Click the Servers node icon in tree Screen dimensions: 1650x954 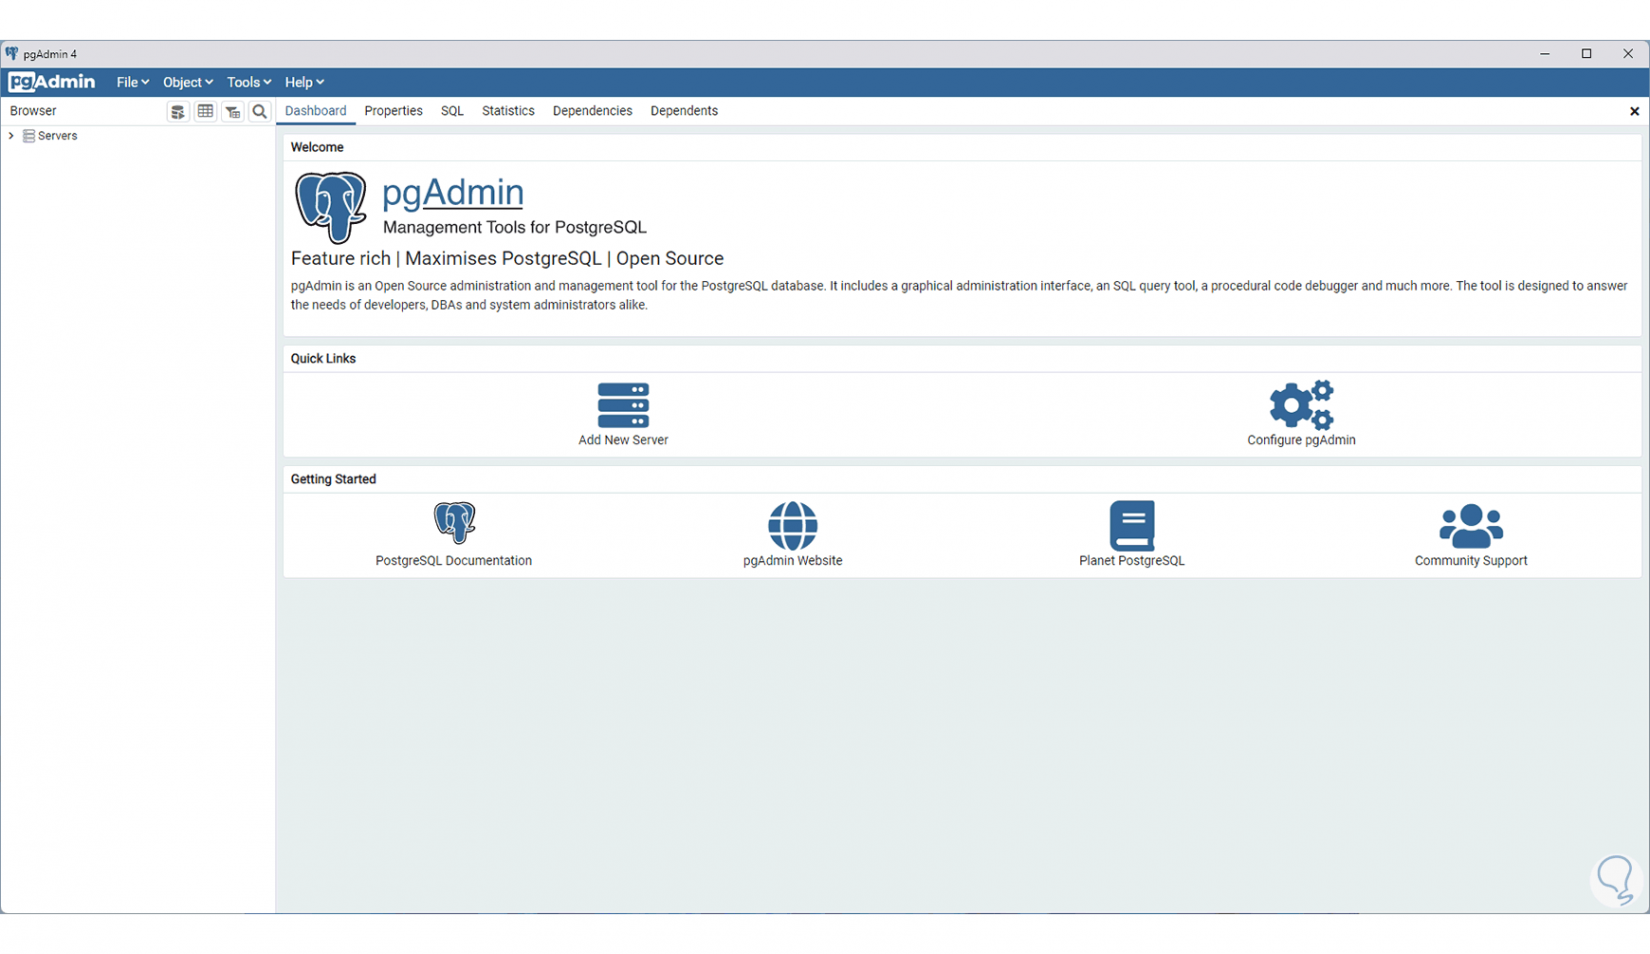29,136
